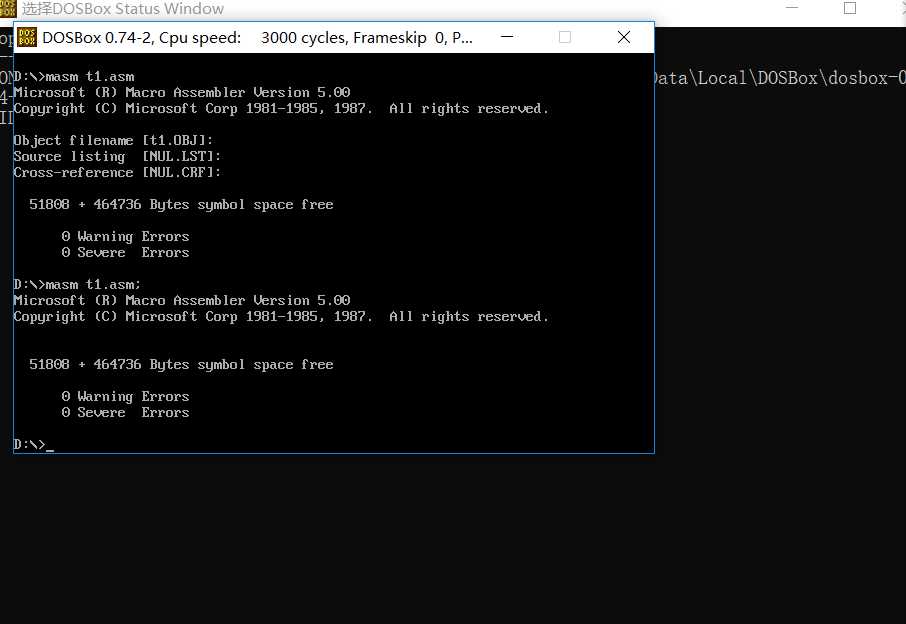Click the last '0 Severe Errors' line
The image size is (906, 624).
(125, 413)
